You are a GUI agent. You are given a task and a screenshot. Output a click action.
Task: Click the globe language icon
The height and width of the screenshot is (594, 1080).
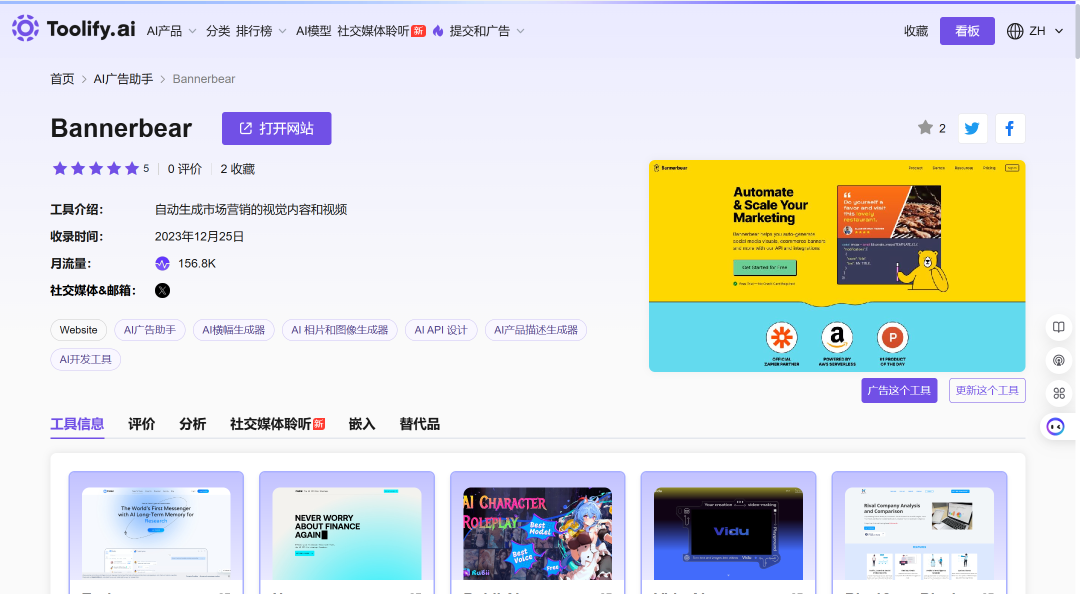tap(1015, 31)
